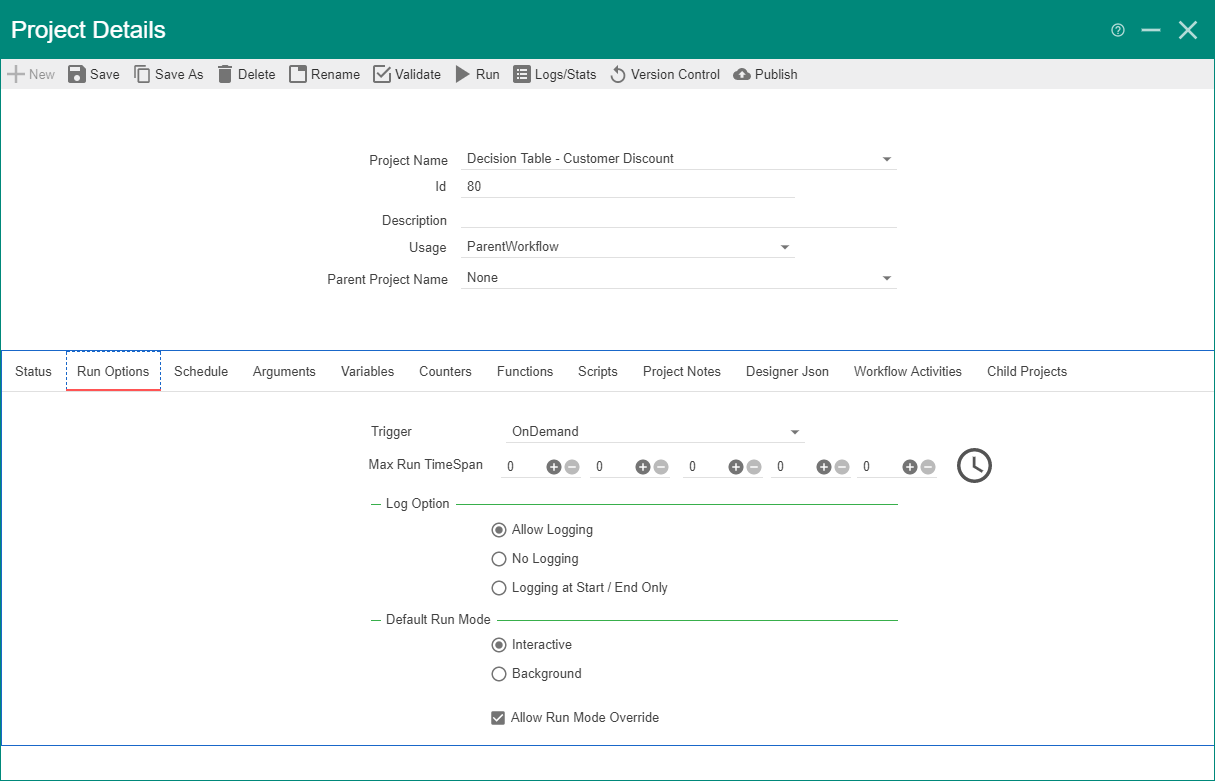Click the Rename toolbar item
Screen dimensions: 1215x781
pos(324,74)
